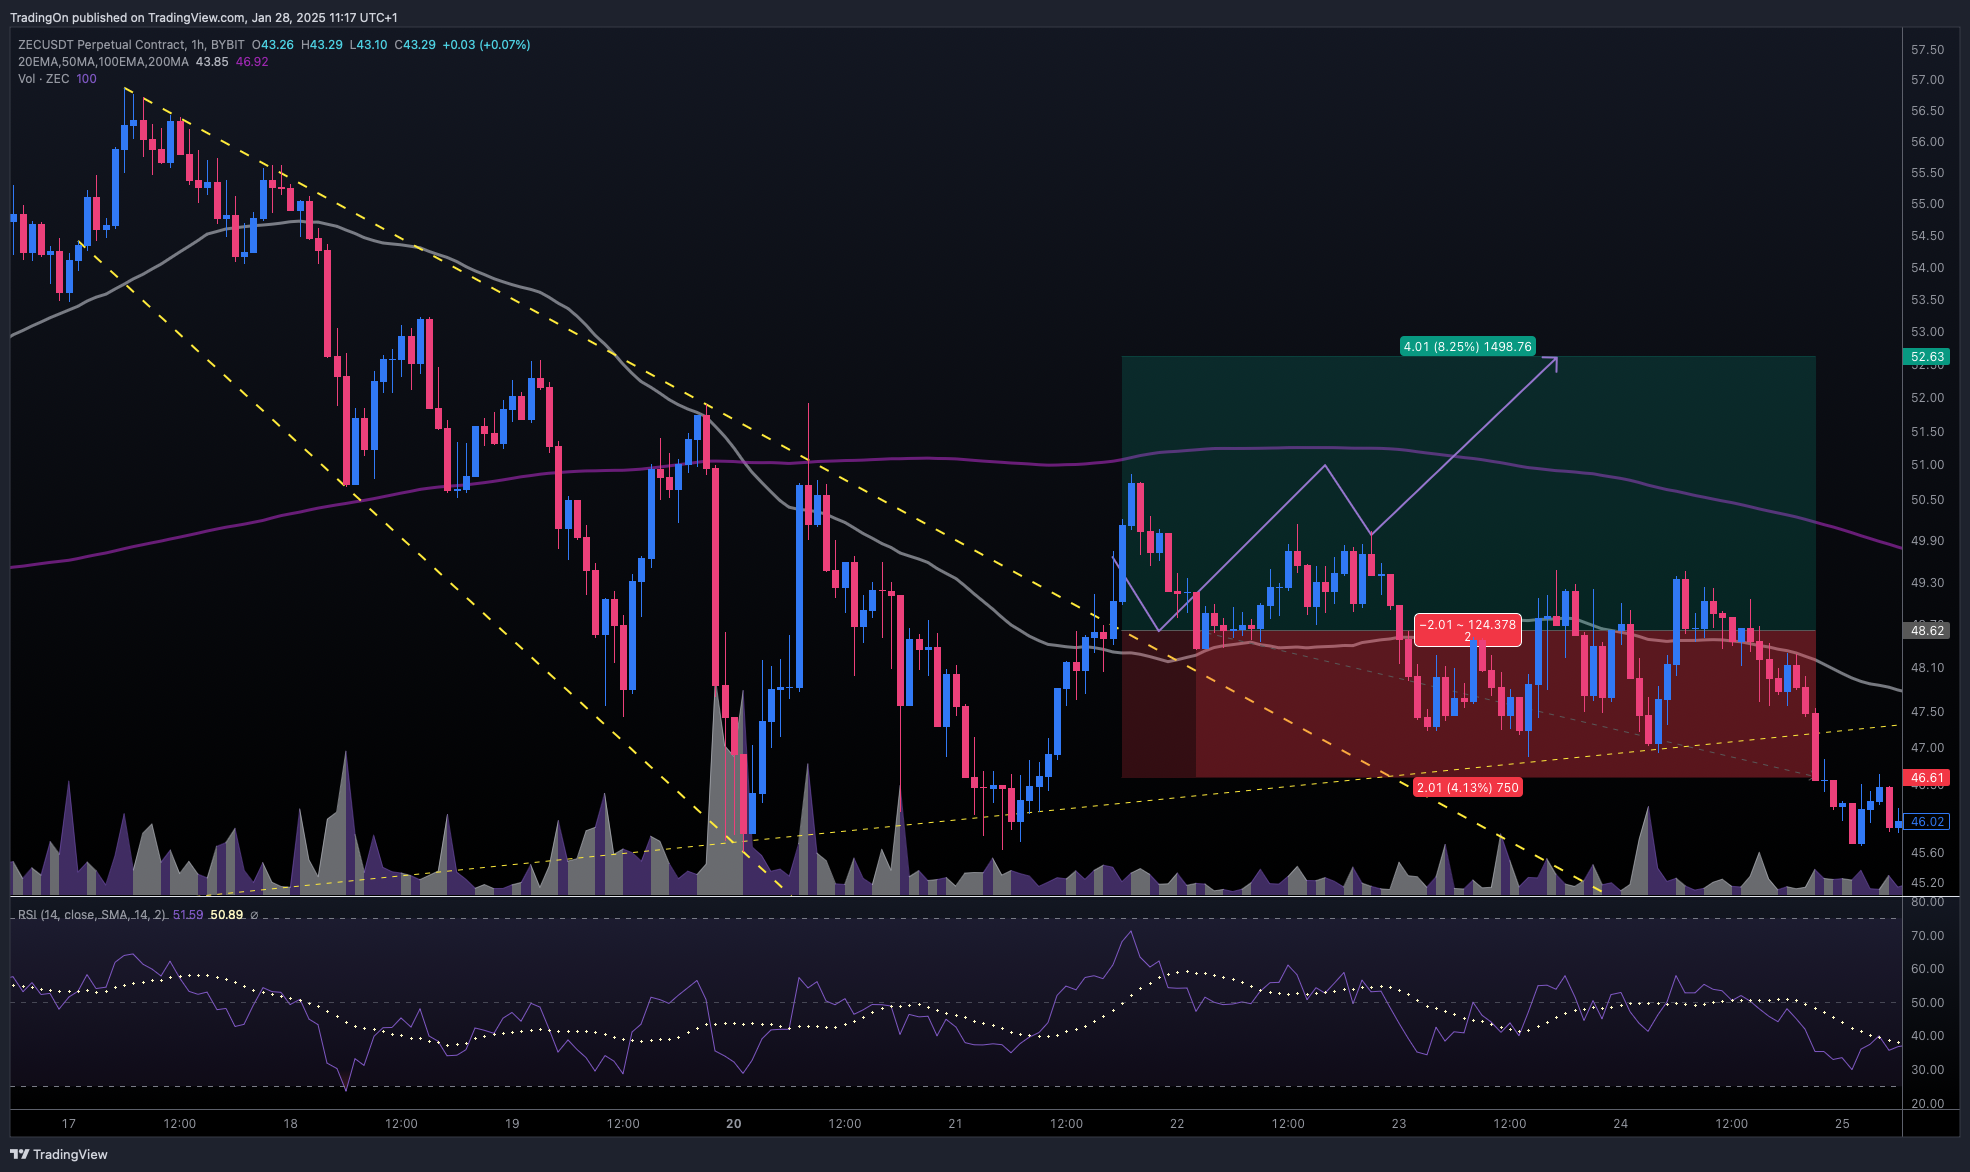1970x1172 pixels.
Task: Click the blue 46.02 price axis tag
Action: click(x=1927, y=822)
